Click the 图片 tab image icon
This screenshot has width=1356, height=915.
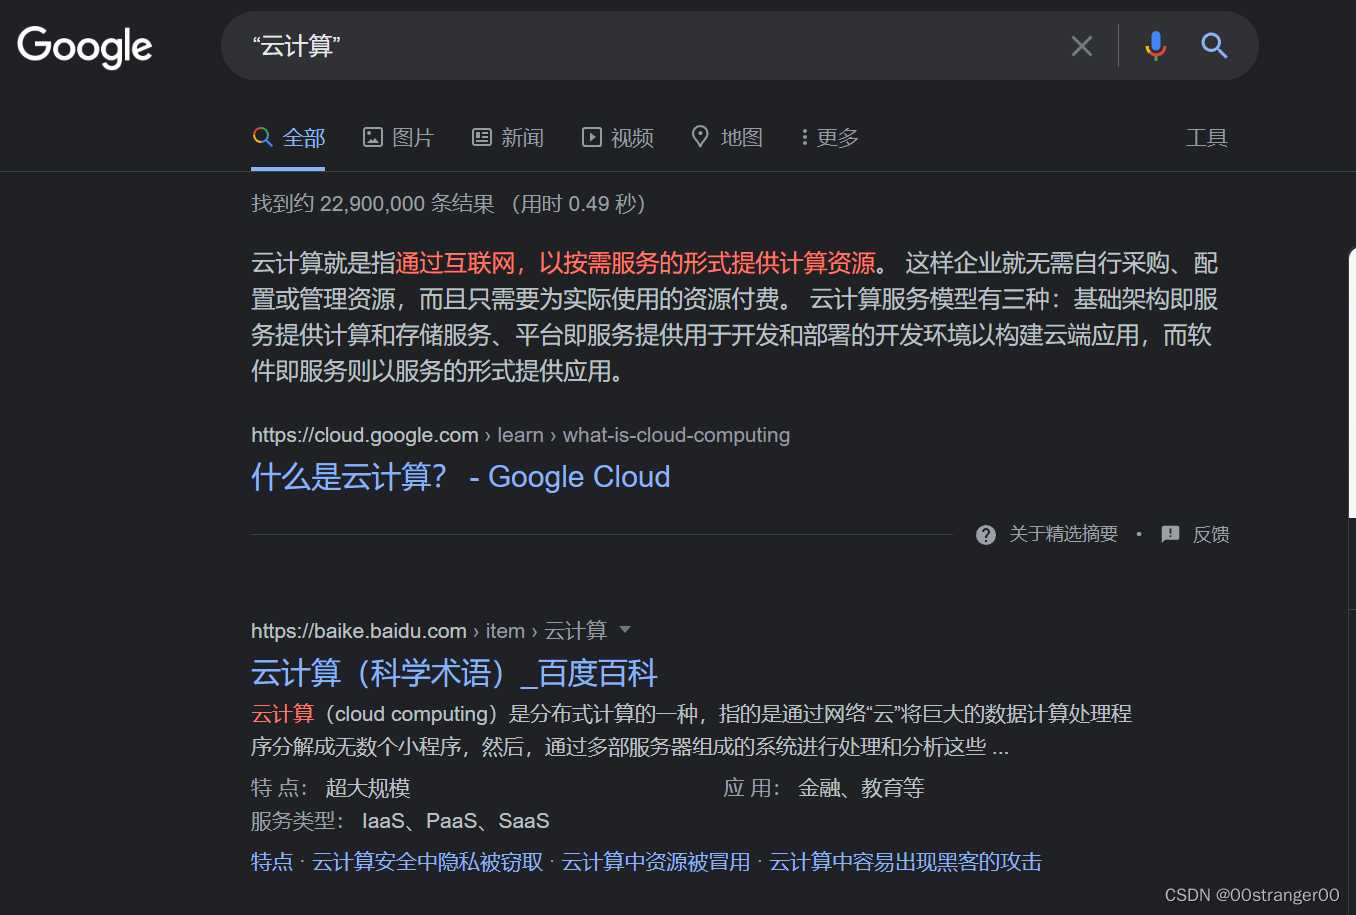pyautogui.click(x=373, y=137)
